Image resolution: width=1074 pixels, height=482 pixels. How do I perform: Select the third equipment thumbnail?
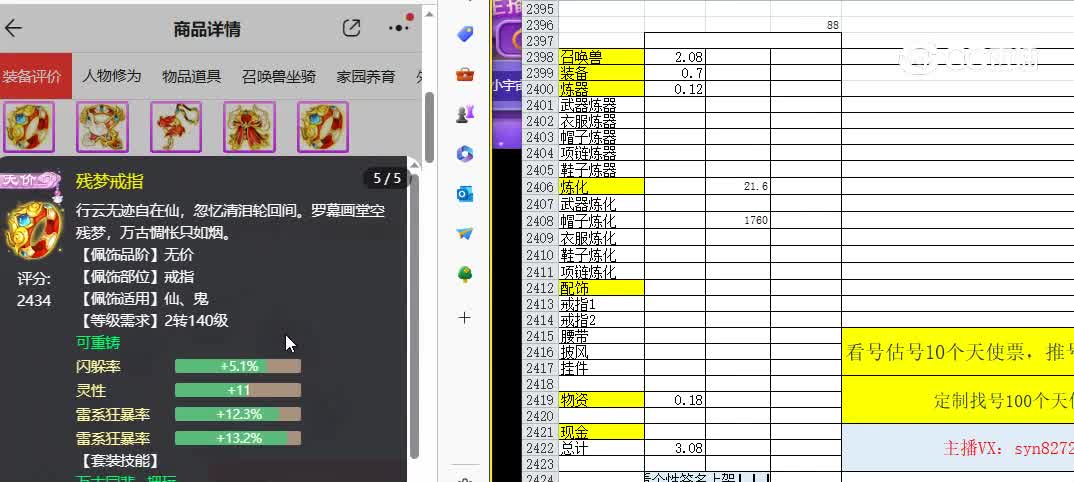pyautogui.click(x=176, y=127)
